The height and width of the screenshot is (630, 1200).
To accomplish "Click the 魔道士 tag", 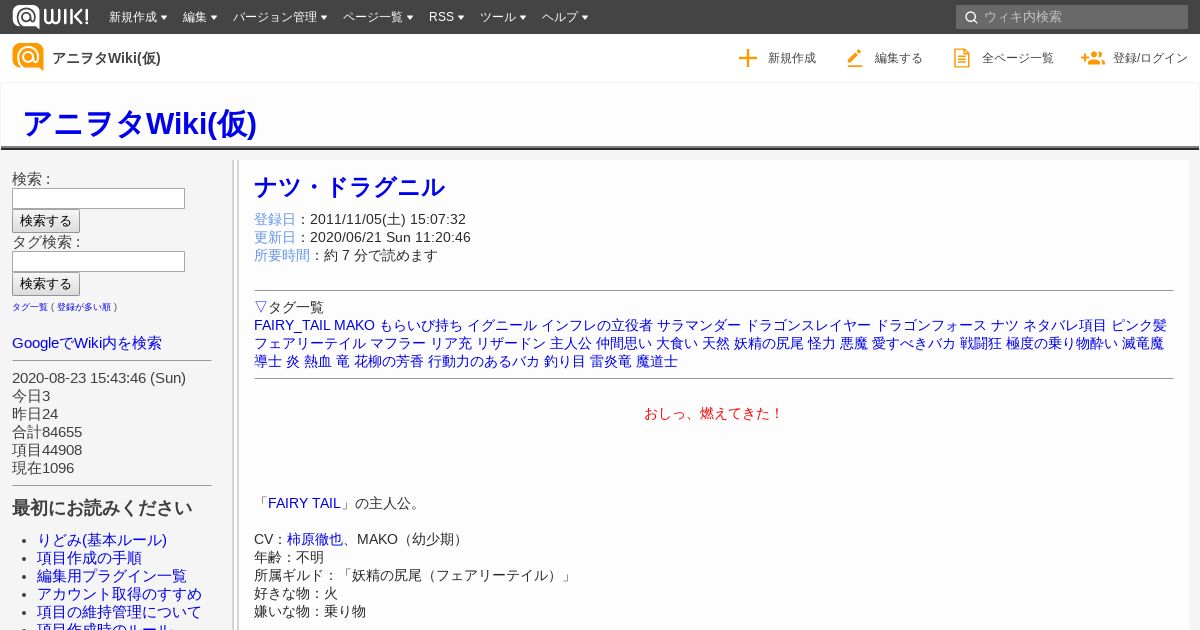I will pos(657,361).
